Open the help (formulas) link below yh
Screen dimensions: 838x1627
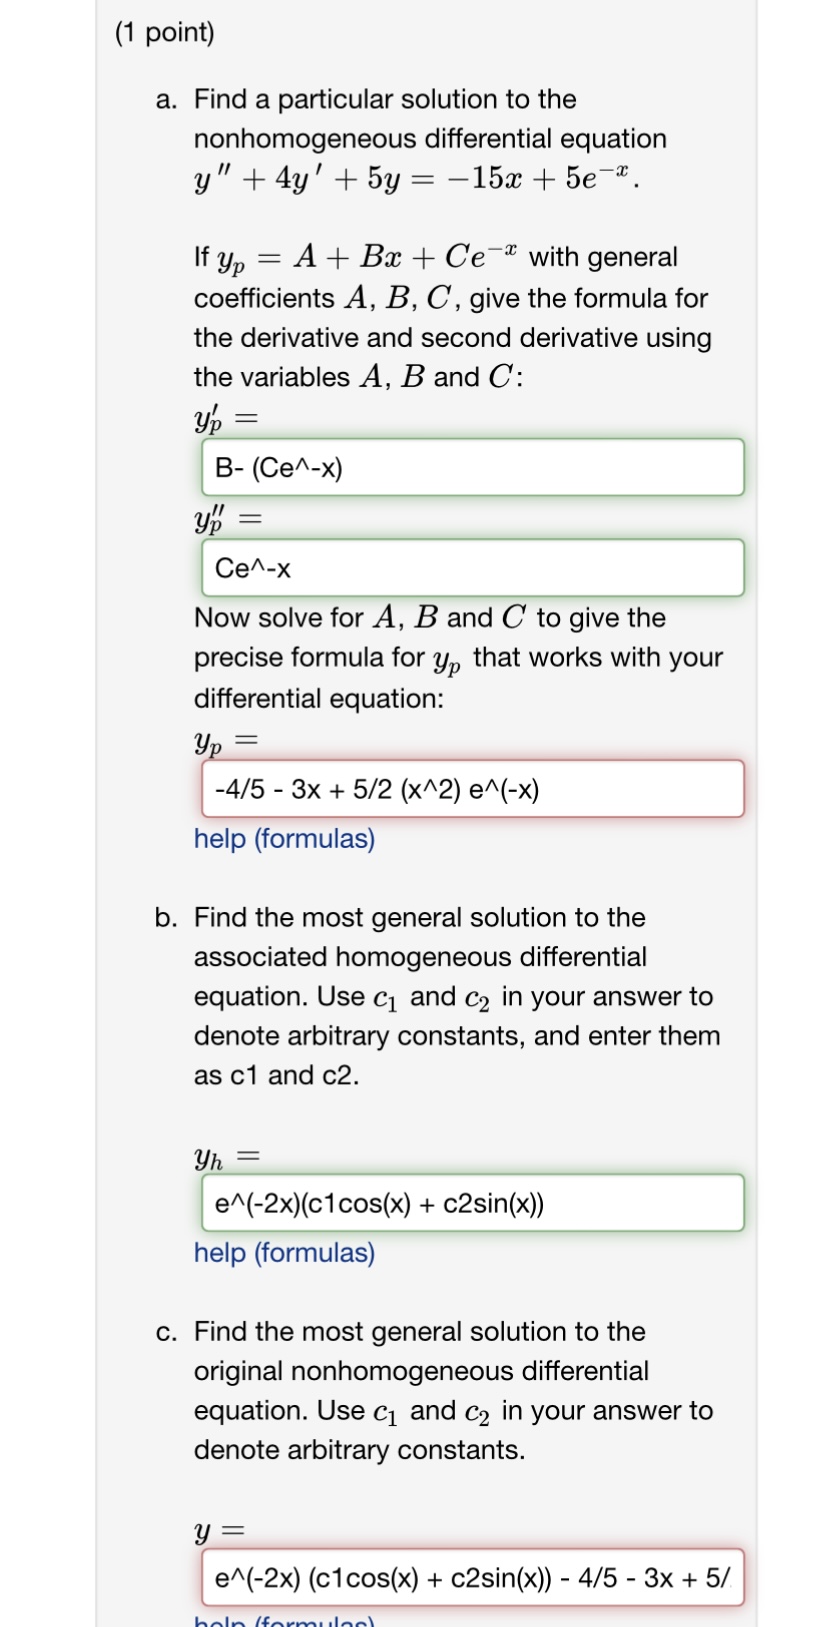tap(283, 1252)
